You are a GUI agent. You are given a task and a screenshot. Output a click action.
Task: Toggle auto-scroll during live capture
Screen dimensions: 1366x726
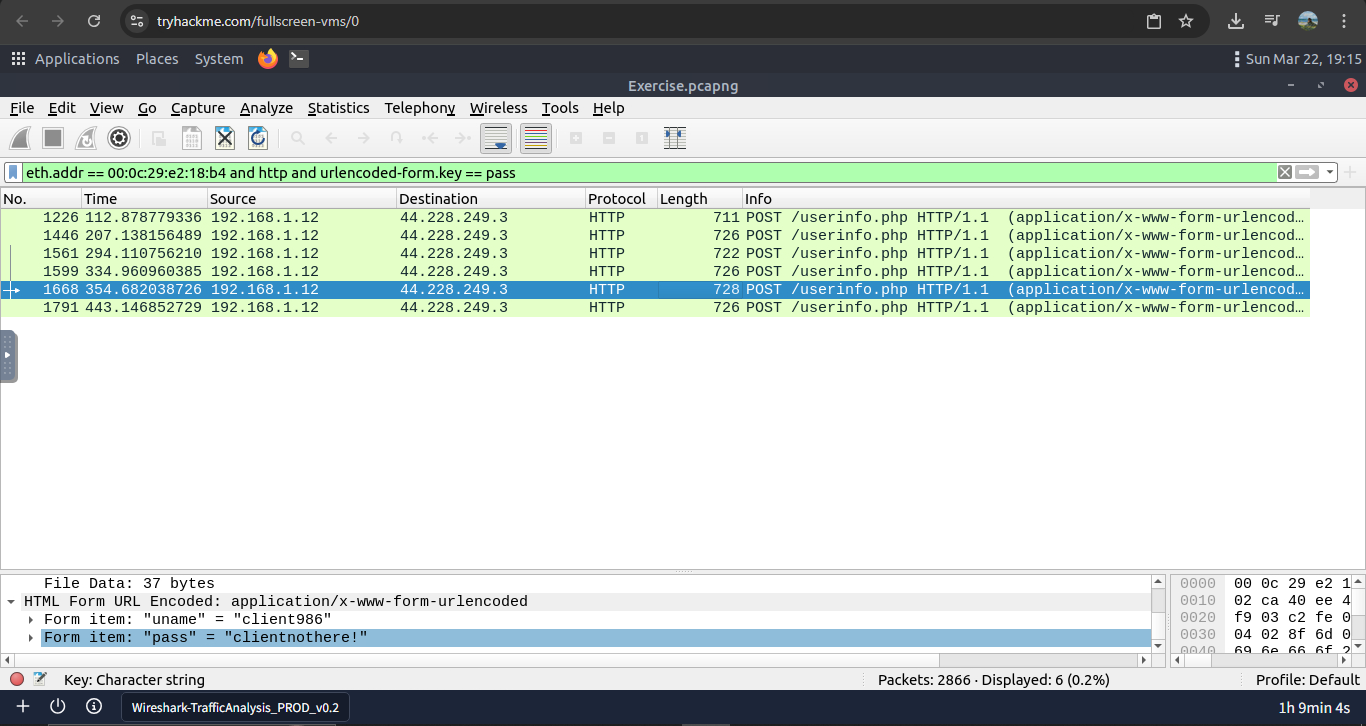(497, 138)
